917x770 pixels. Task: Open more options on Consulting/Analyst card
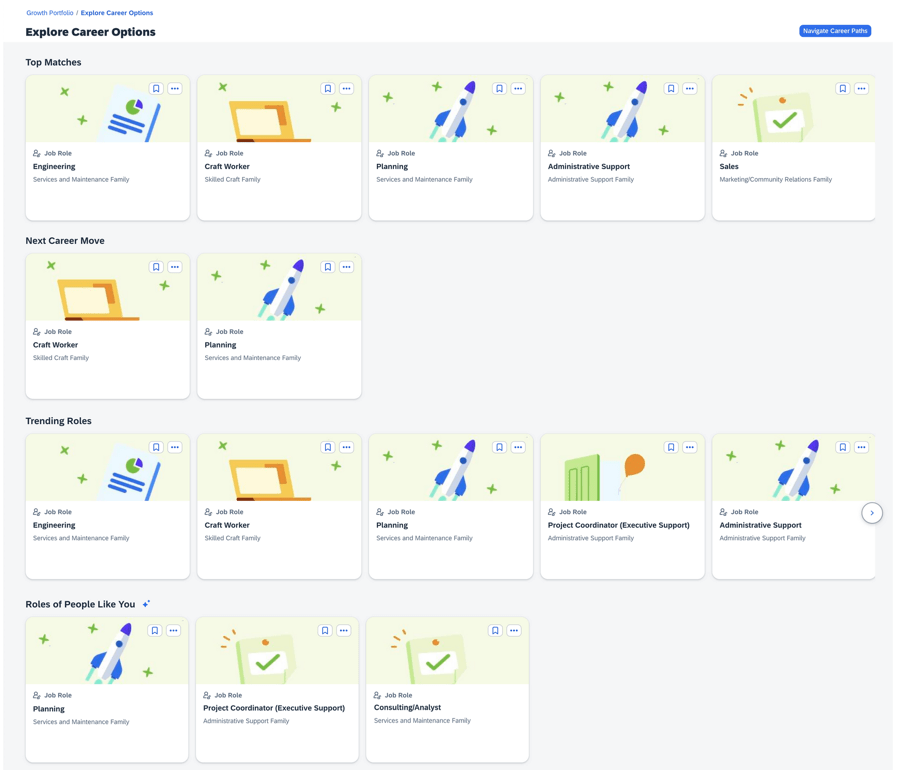point(514,631)
